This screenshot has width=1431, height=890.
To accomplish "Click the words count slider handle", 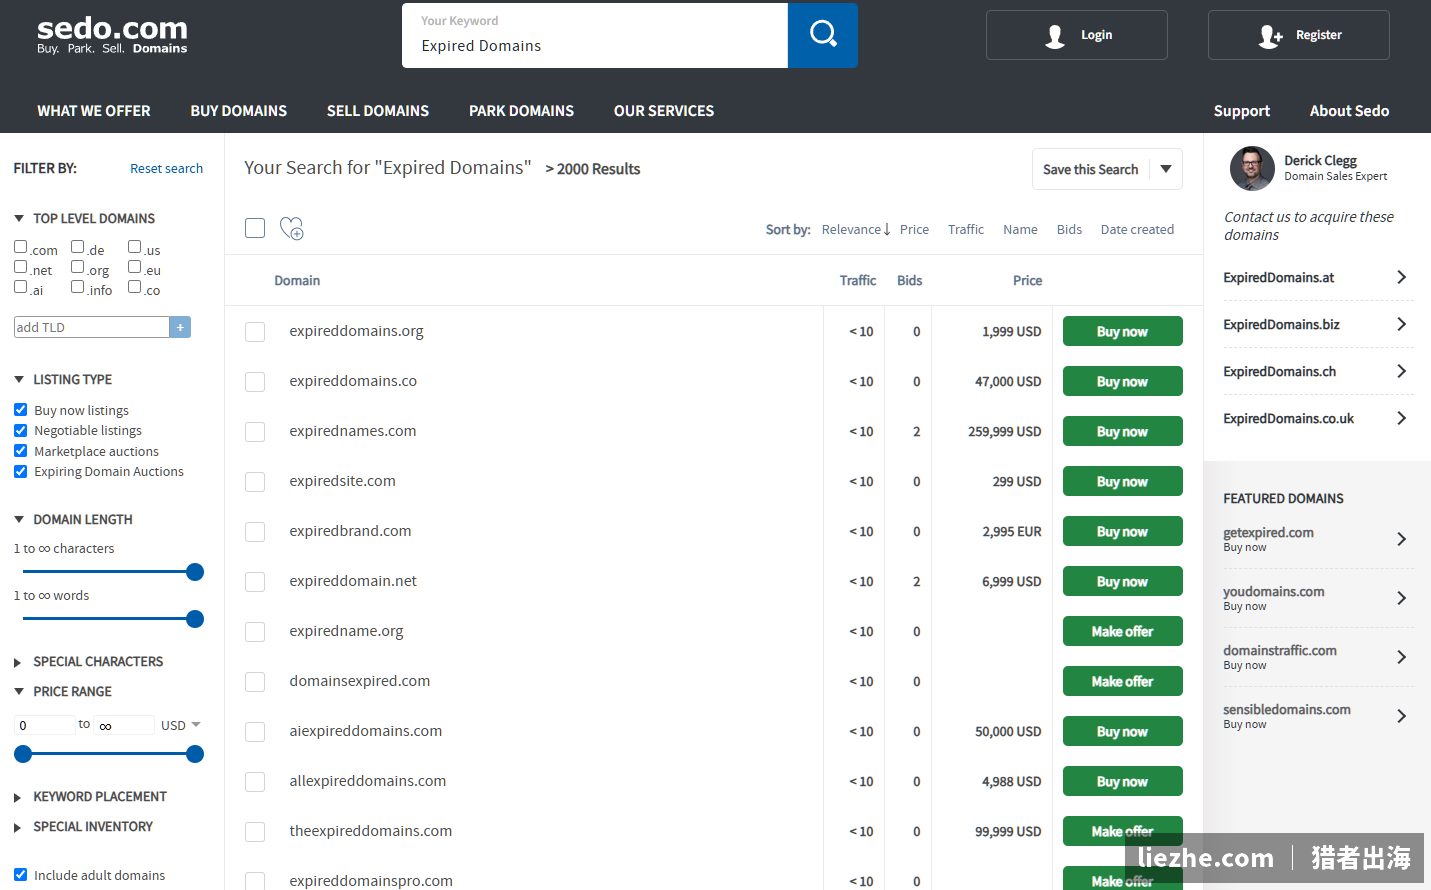I will (195, 619).
